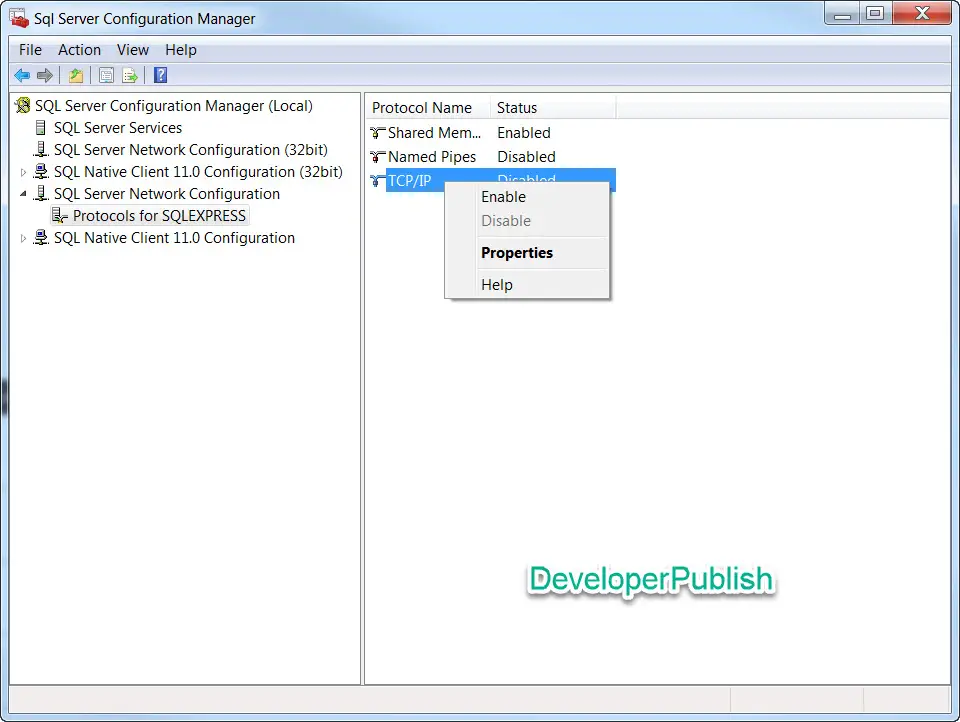Select Protocols for SQLEXPRESS tree item

[159, 216]
